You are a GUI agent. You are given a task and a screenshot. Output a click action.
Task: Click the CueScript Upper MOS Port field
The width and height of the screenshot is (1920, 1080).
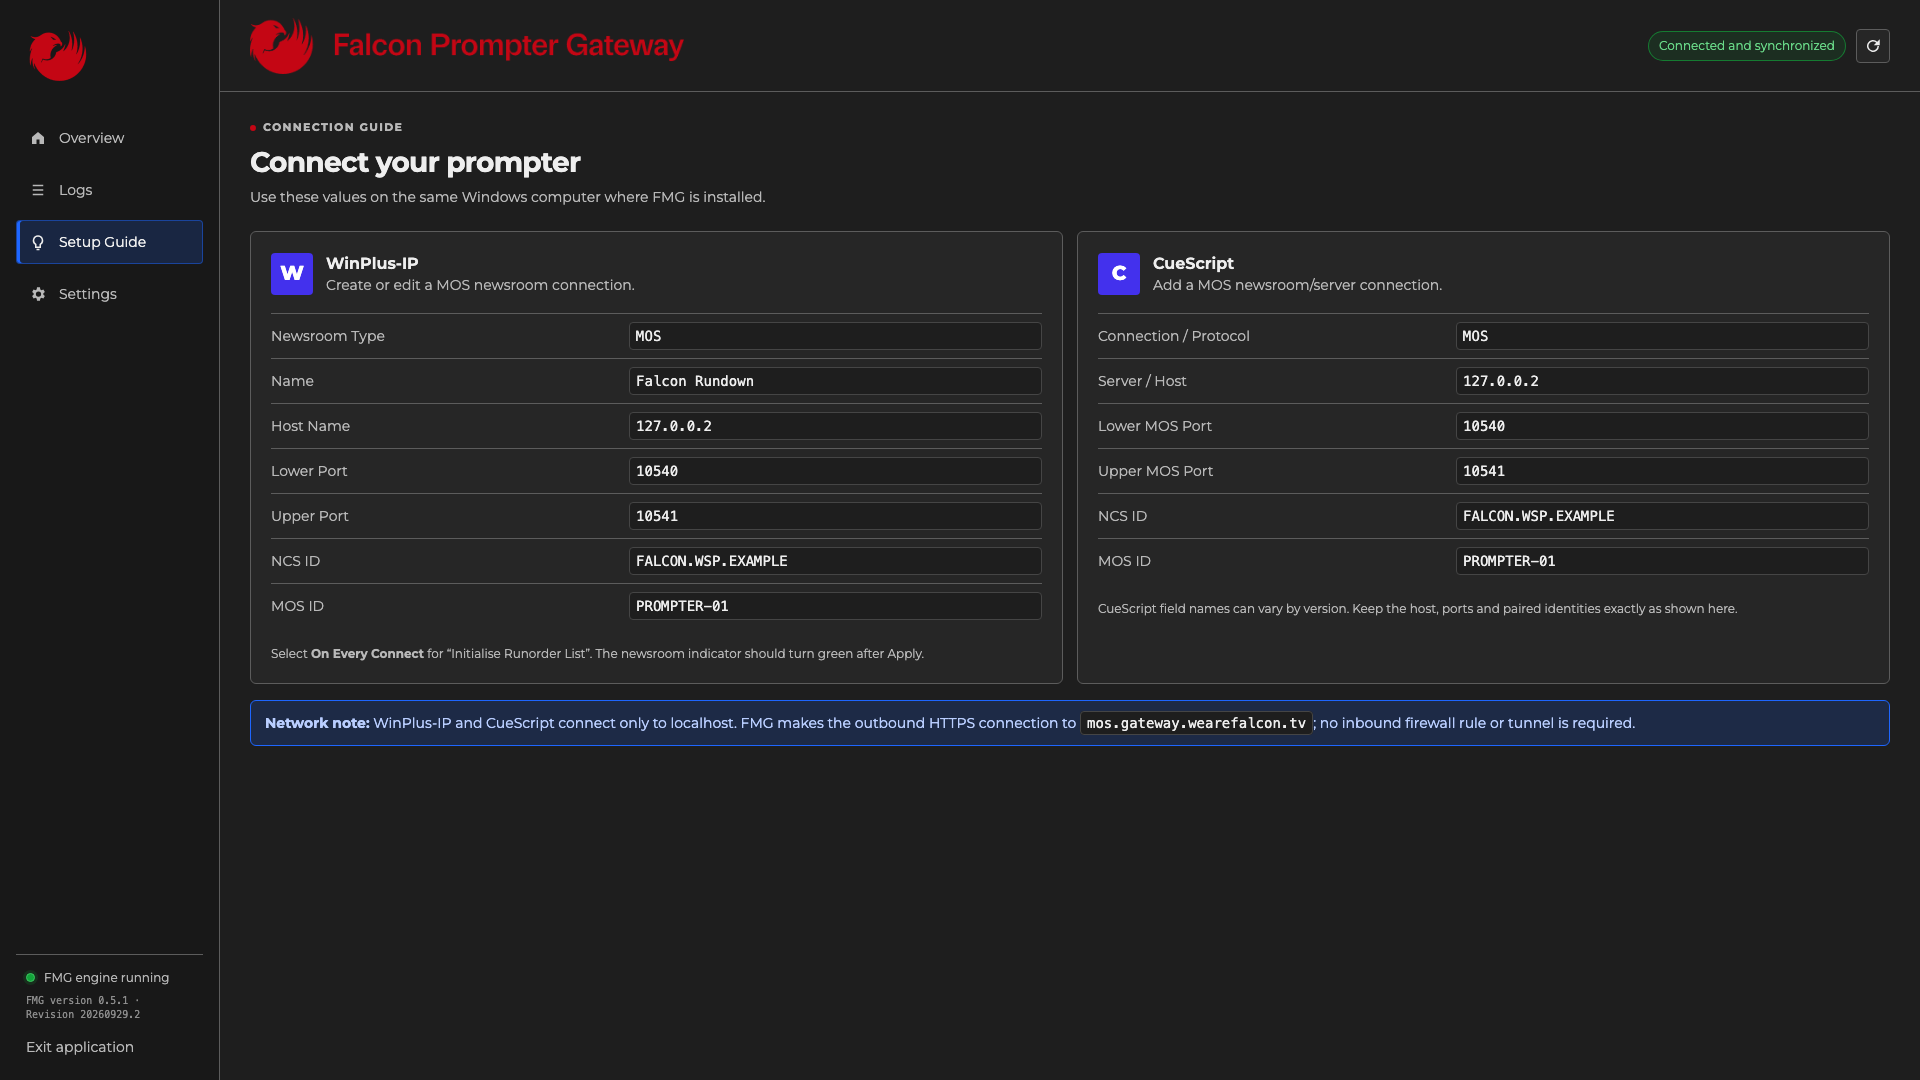tap(1662, 471)
